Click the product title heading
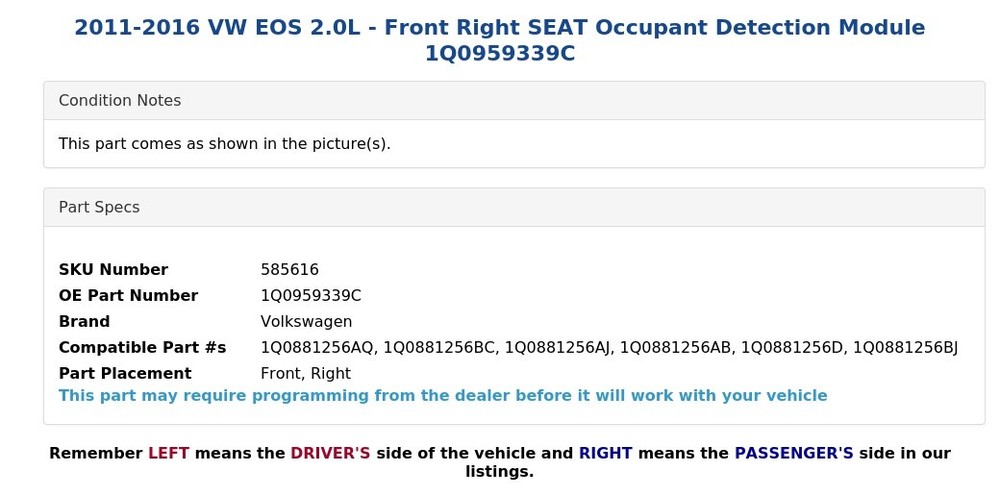1000x496 pixels. click(499, 40)
